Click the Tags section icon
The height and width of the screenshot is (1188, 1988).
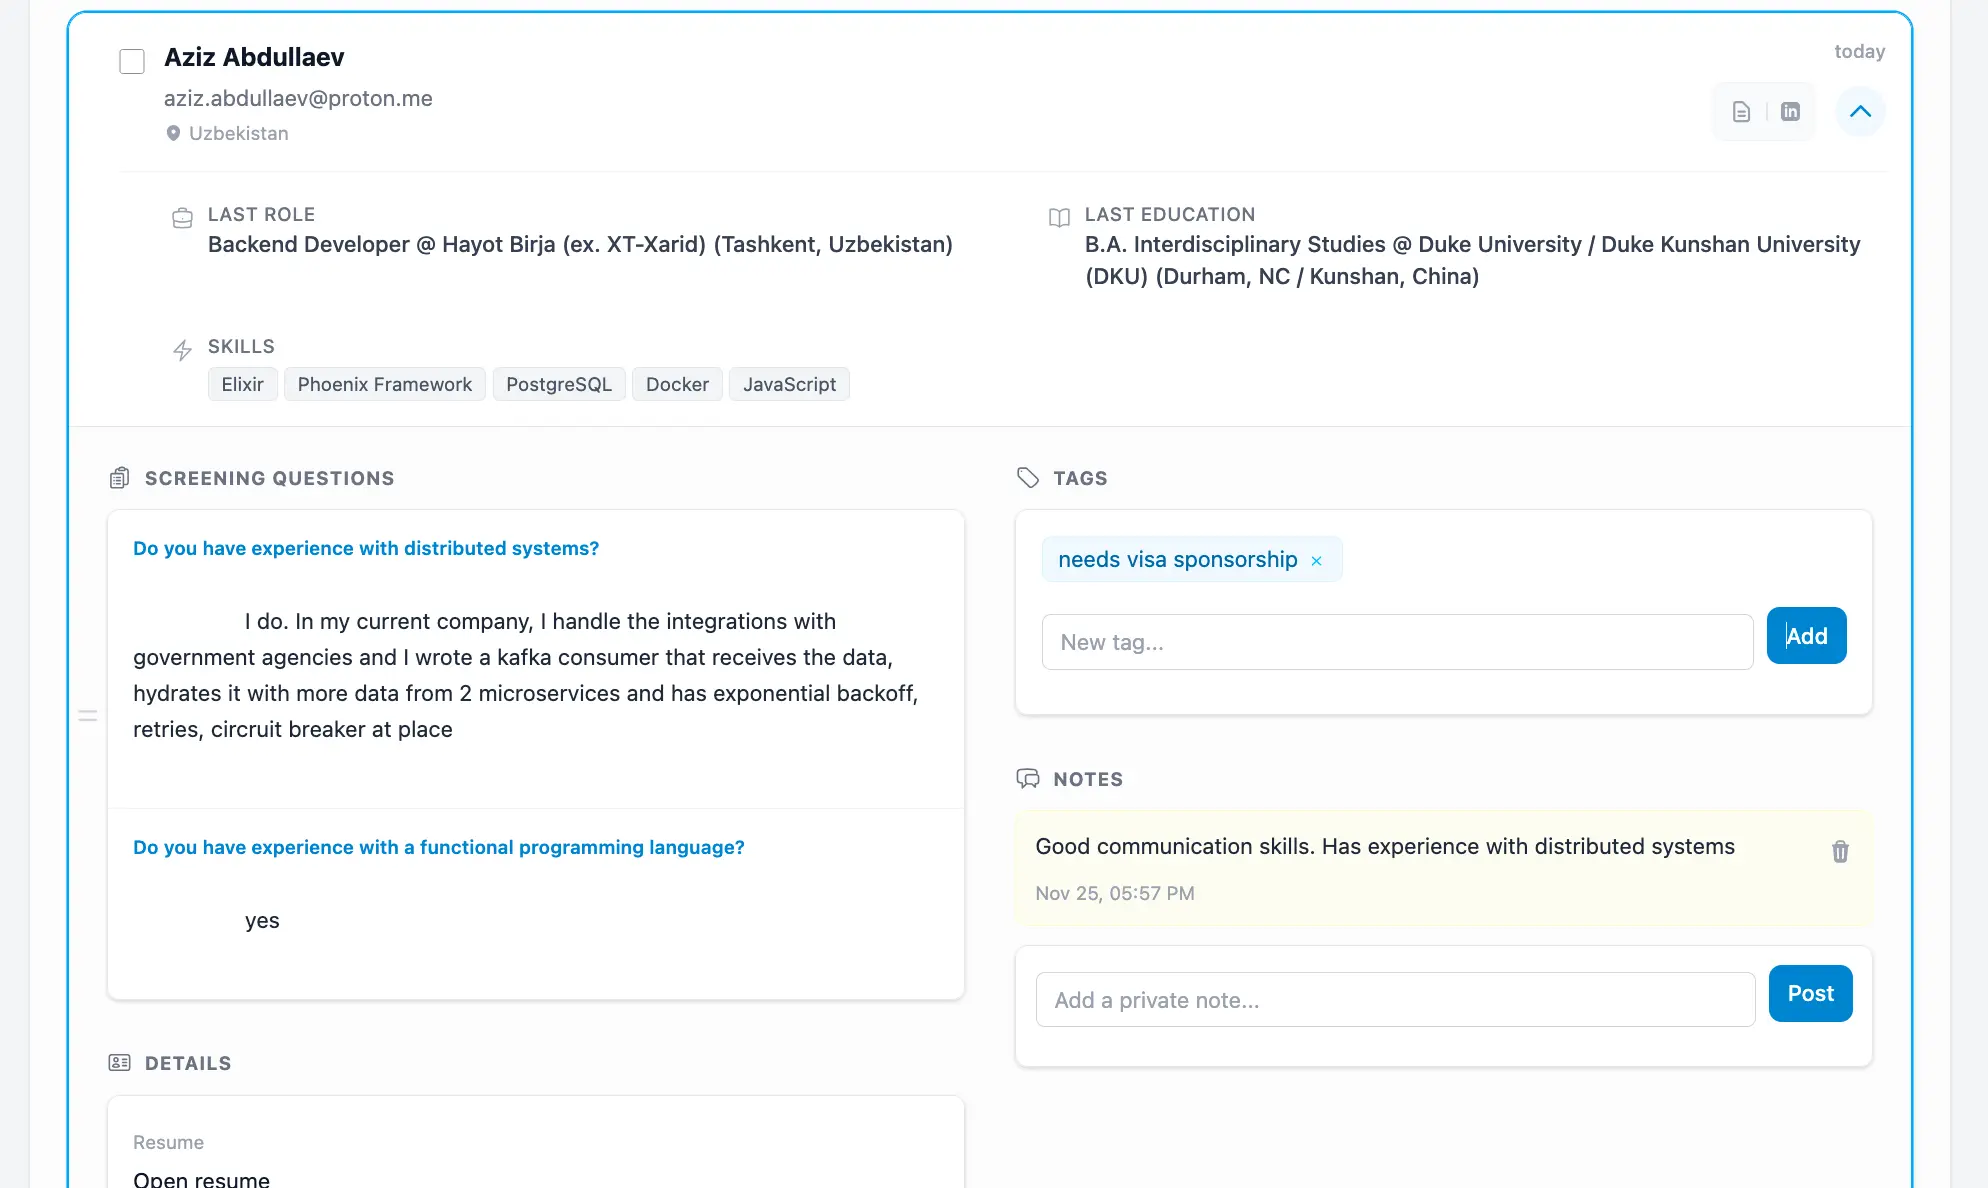click(x=1027, y=478)
